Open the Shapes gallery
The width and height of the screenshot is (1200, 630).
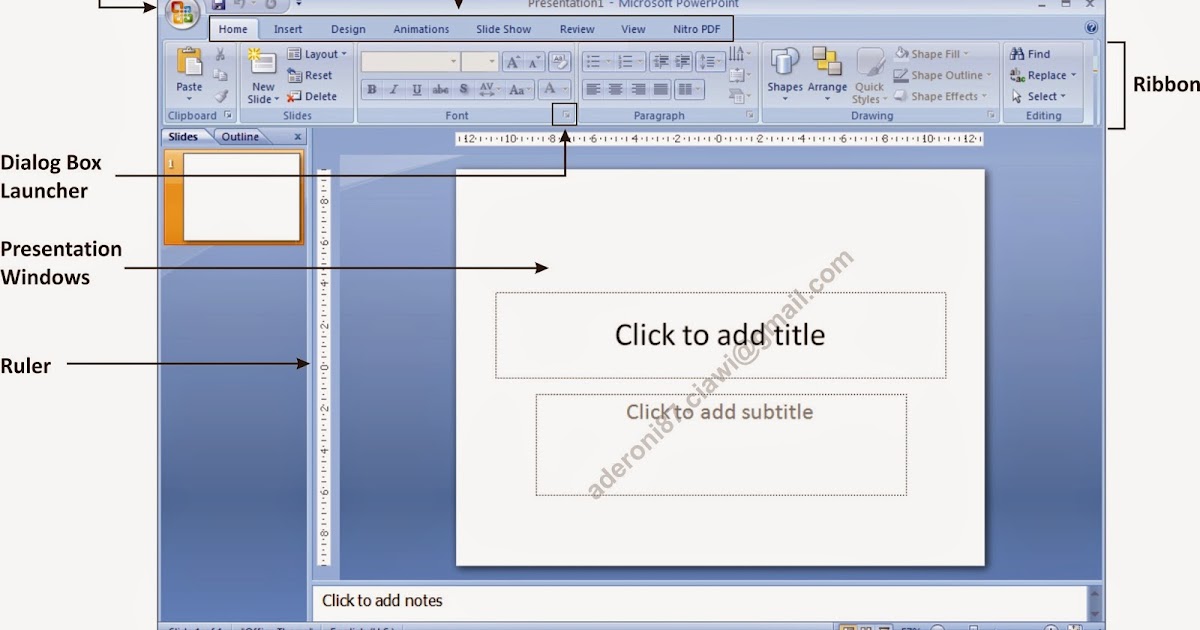(785, 75)
